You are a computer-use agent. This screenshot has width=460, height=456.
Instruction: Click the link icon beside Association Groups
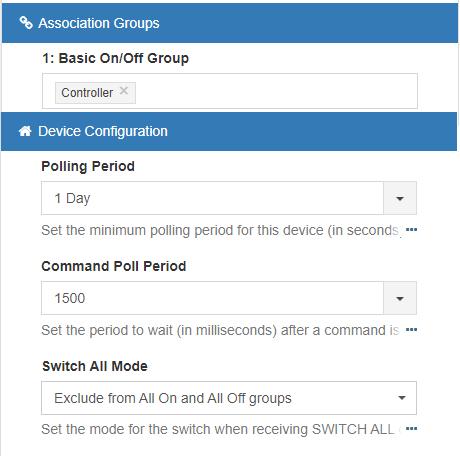(26, 23)
